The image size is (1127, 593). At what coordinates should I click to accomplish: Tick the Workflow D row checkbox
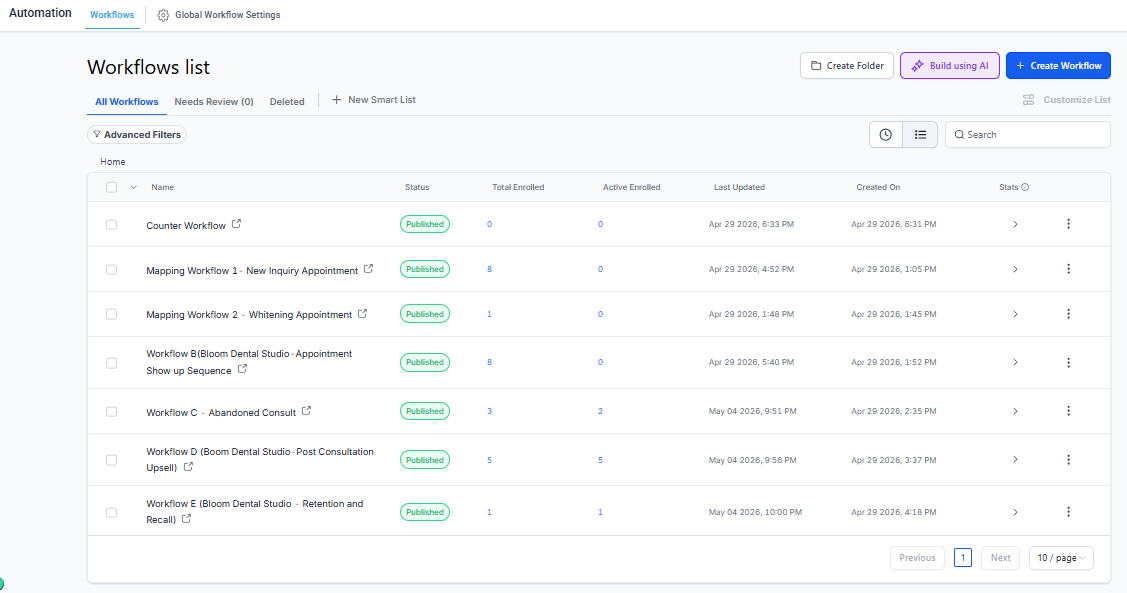111,460
